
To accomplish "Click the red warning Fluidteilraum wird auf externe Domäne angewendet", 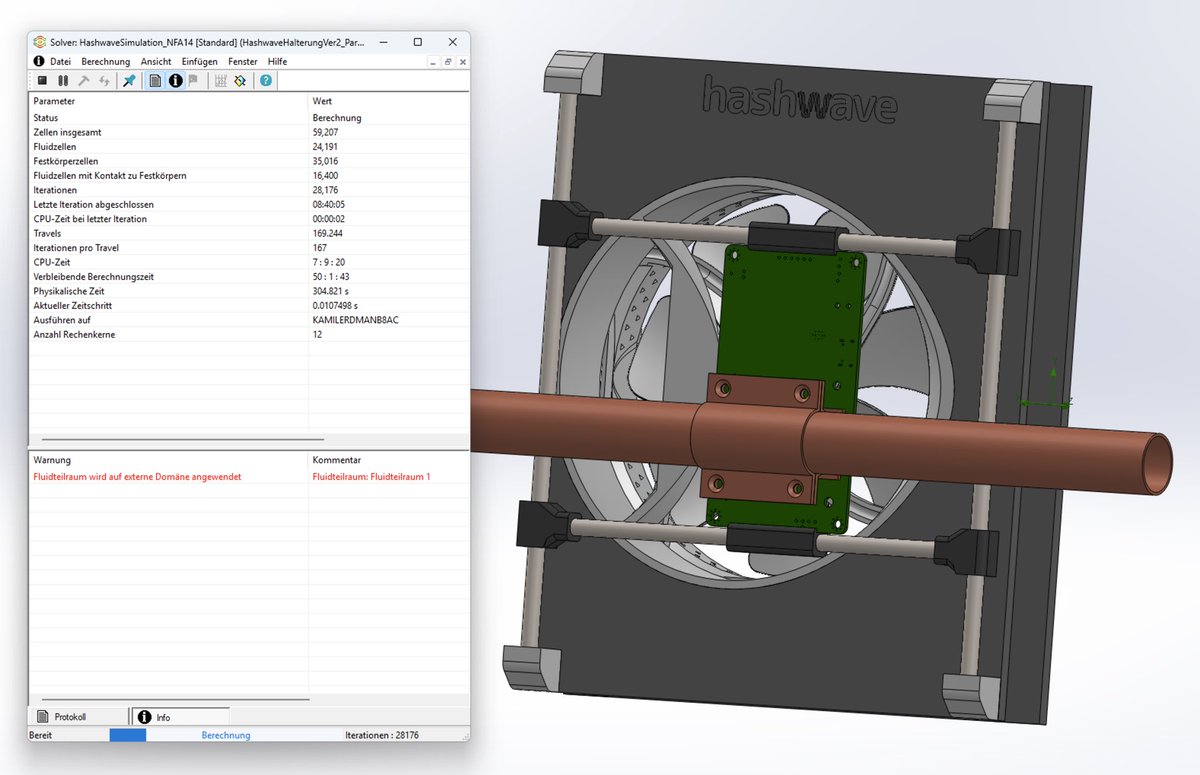I will pyautogui.click(x=137, y=477).
